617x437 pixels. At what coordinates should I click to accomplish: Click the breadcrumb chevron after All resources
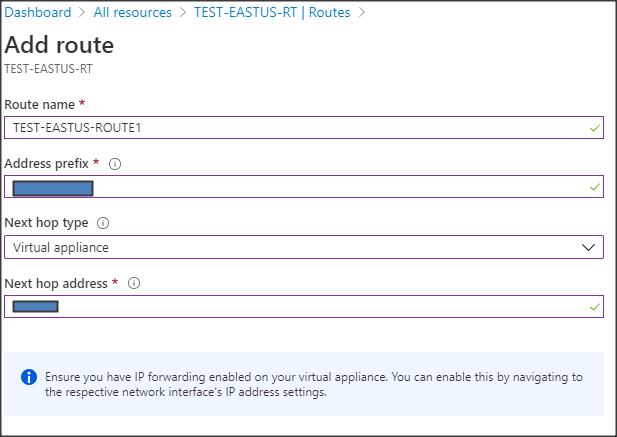(182, 13)
